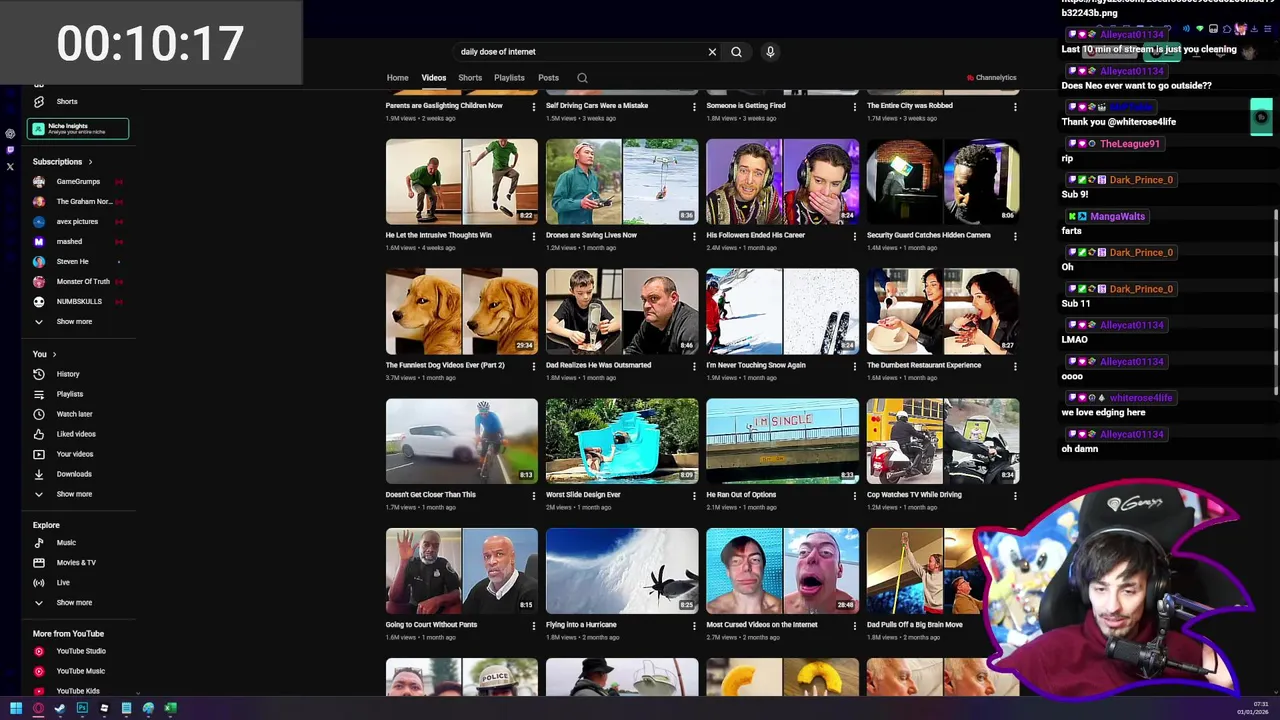1280x720 pixels.
Task: Open menu for He Let the Intrusive Thoughts Win
Action: [x=533, y=236]
